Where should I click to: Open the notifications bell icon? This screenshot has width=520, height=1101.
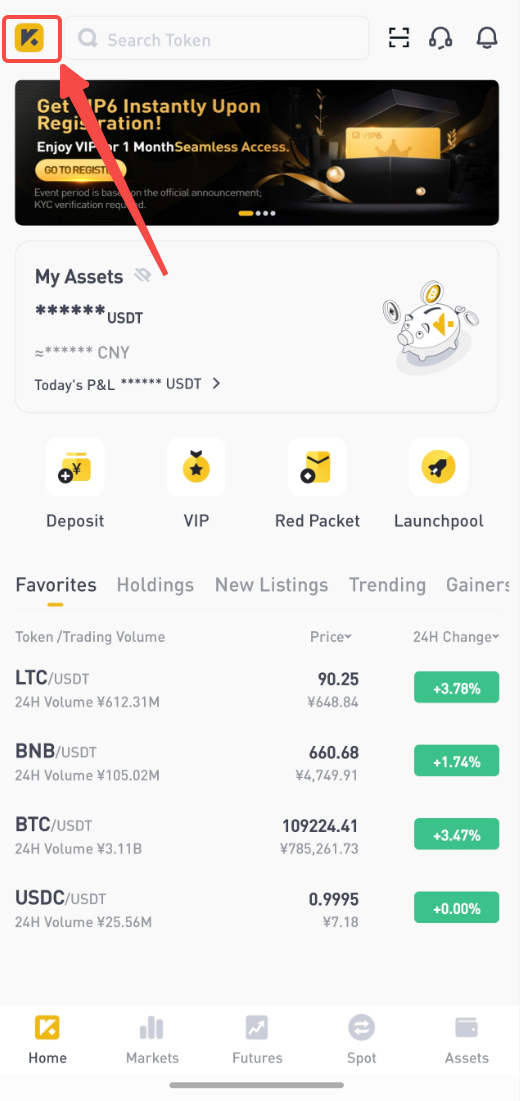486,38
